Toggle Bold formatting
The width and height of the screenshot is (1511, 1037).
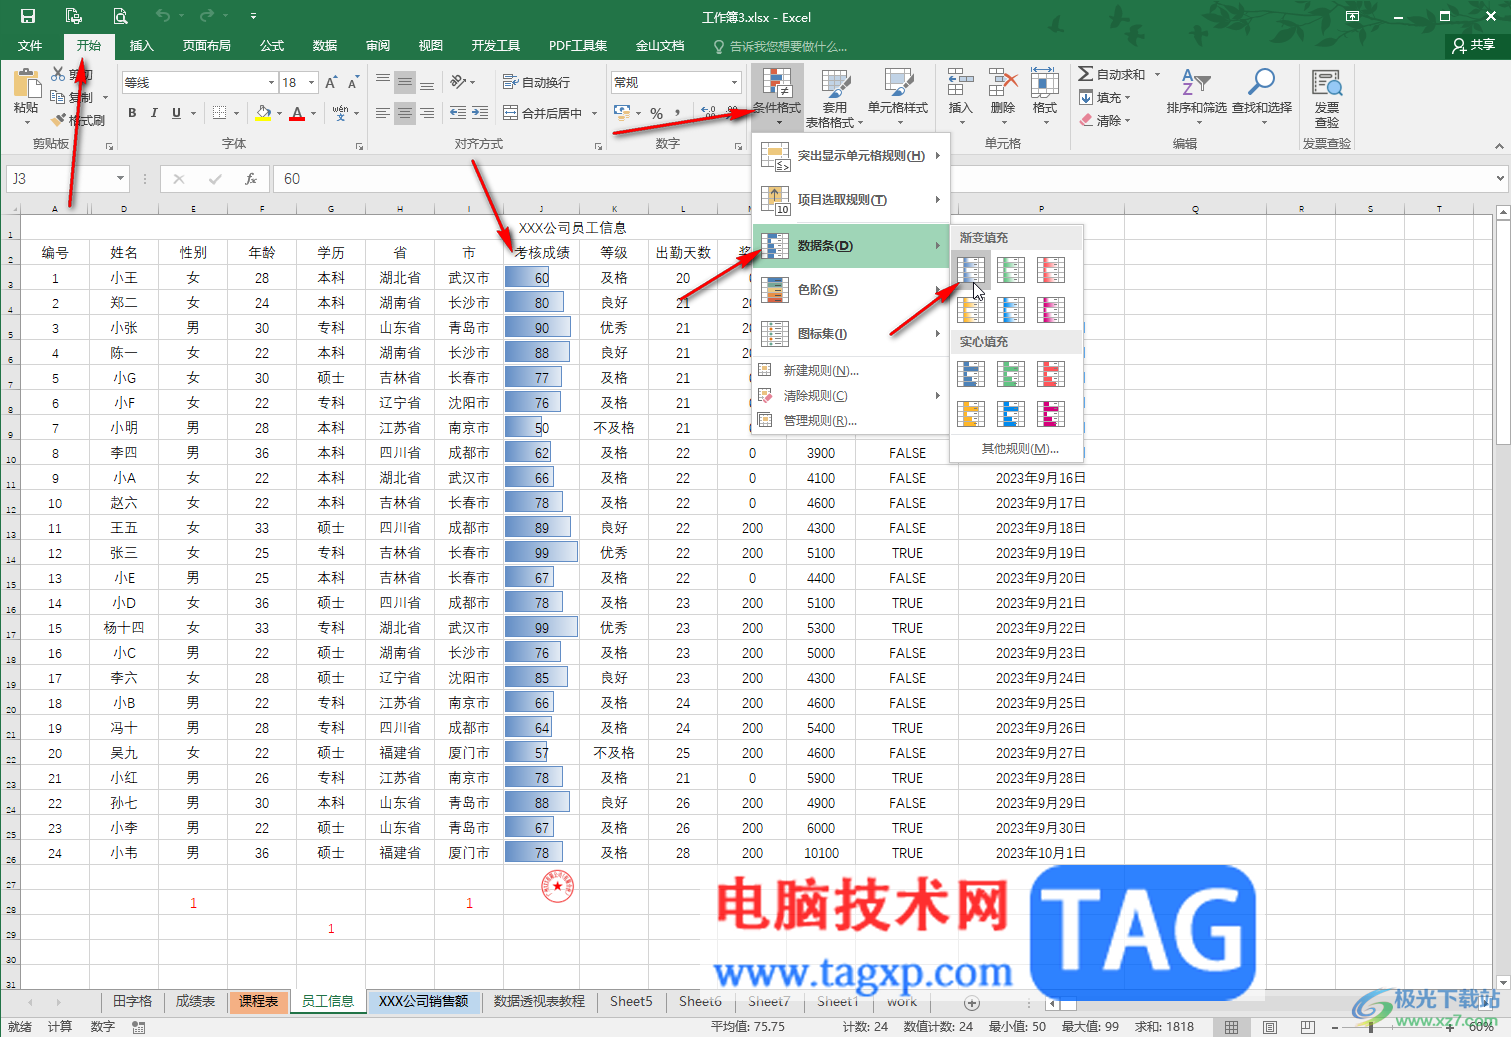pos(132,113)
